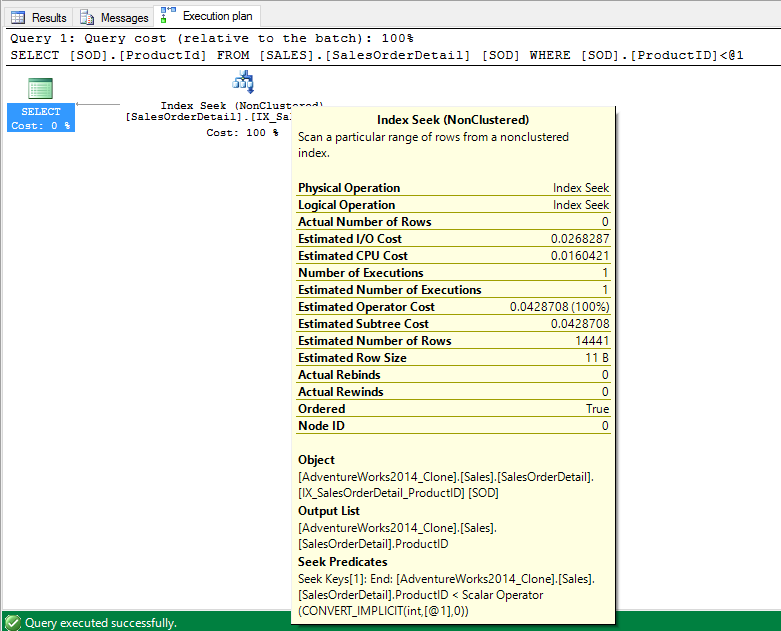Click the SELECT statement query text

377,55
